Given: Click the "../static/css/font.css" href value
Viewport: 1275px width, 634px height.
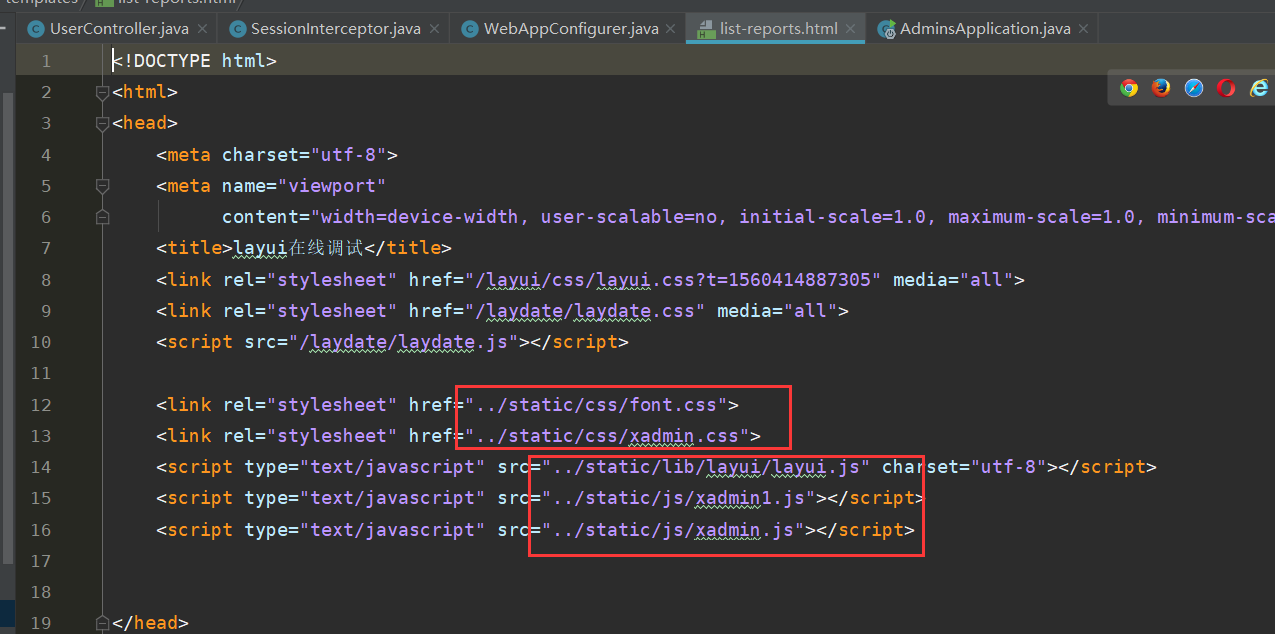Looking at the screenshot, I should [596, 405].
